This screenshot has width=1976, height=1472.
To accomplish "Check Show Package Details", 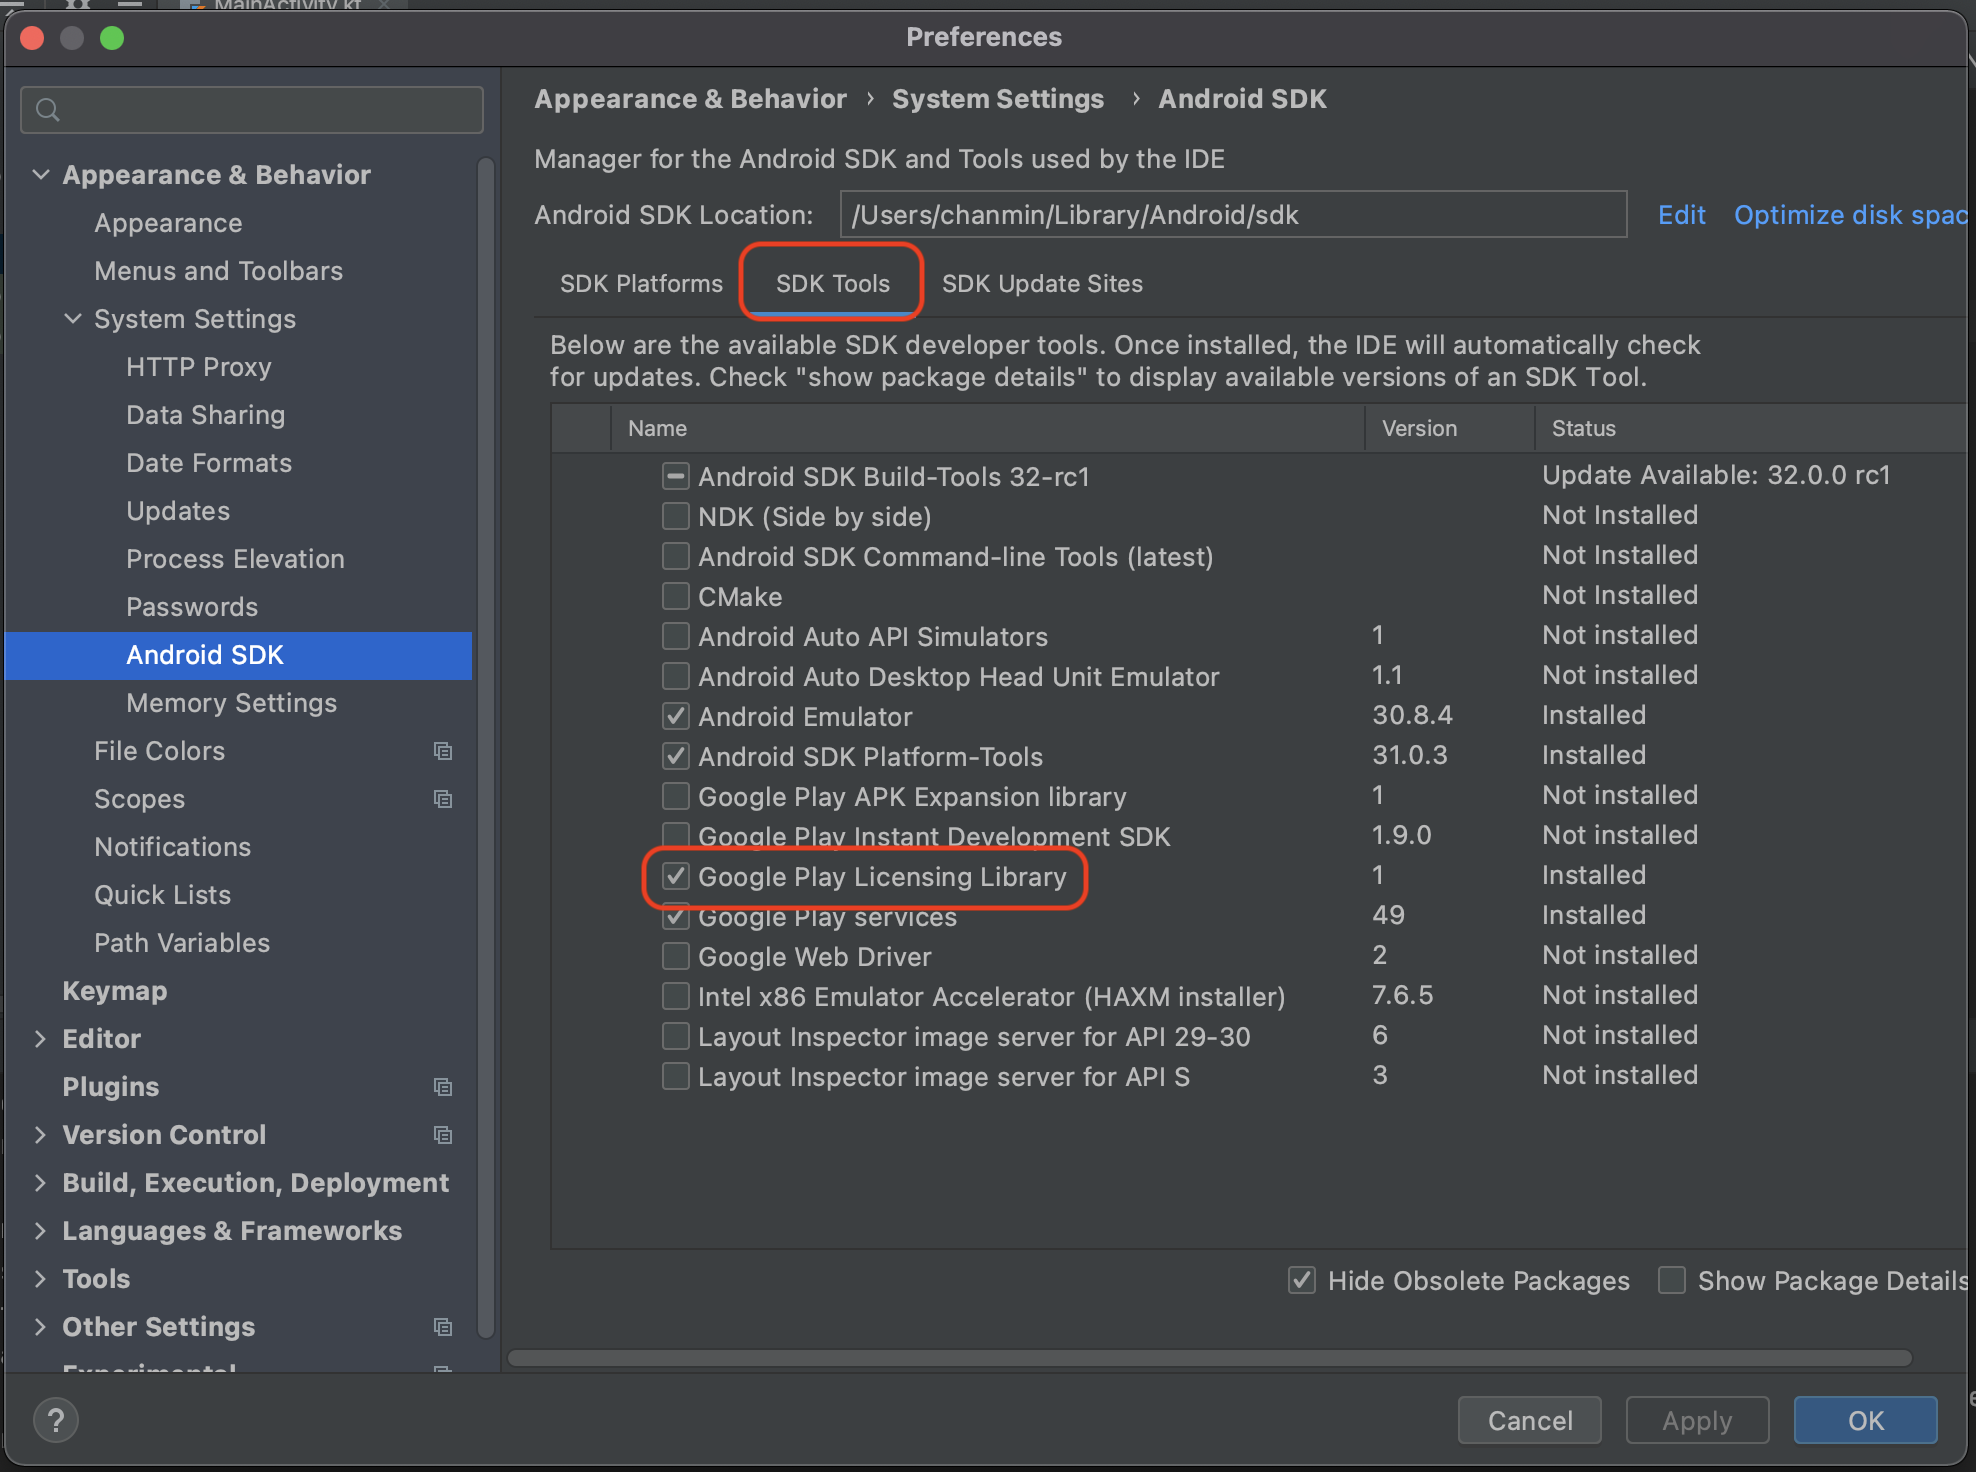I will coord(1671,1281).
